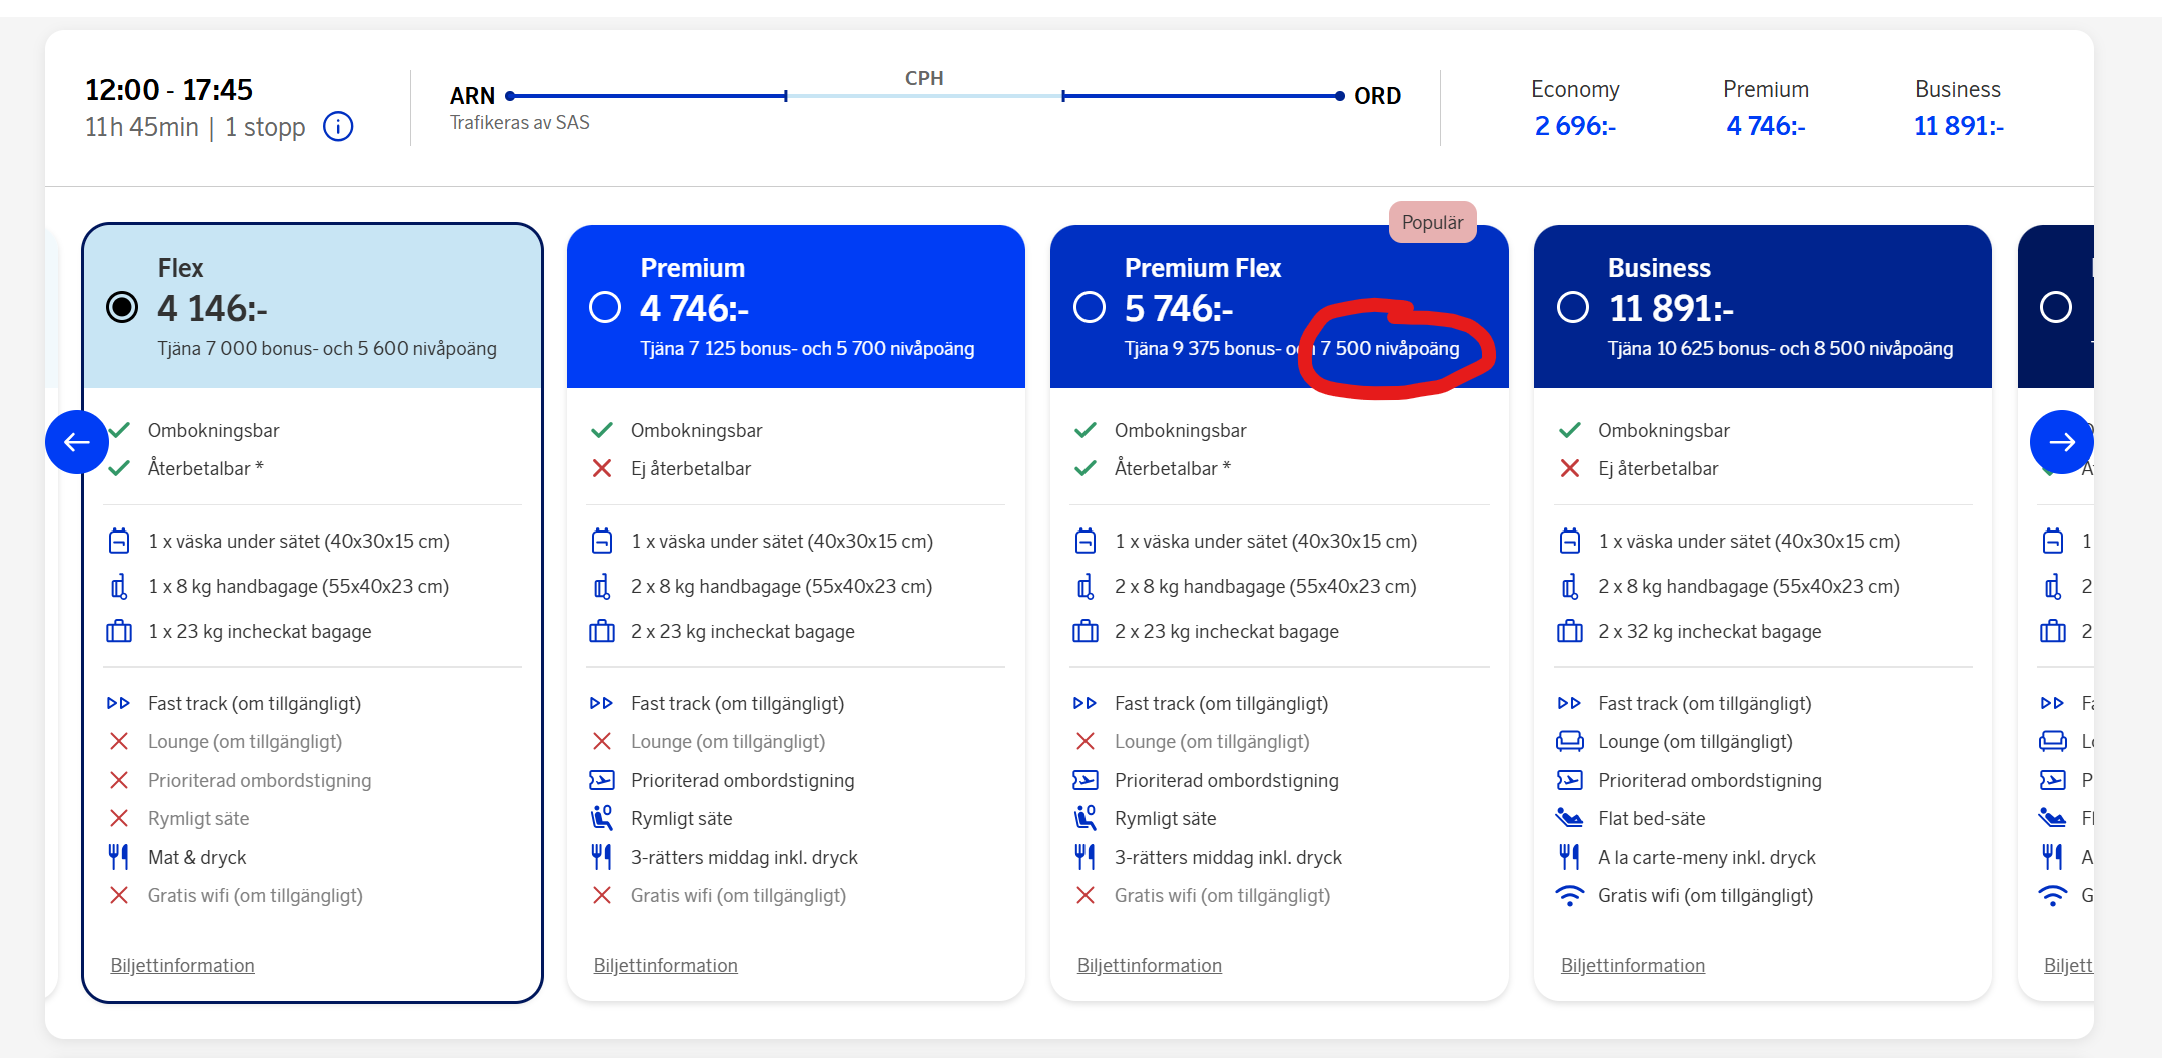The height and width of the screenshot is (1058, 2162).
Task: Click 2 x 32 kg baggage icon in Business
Action: [1570, 631]
